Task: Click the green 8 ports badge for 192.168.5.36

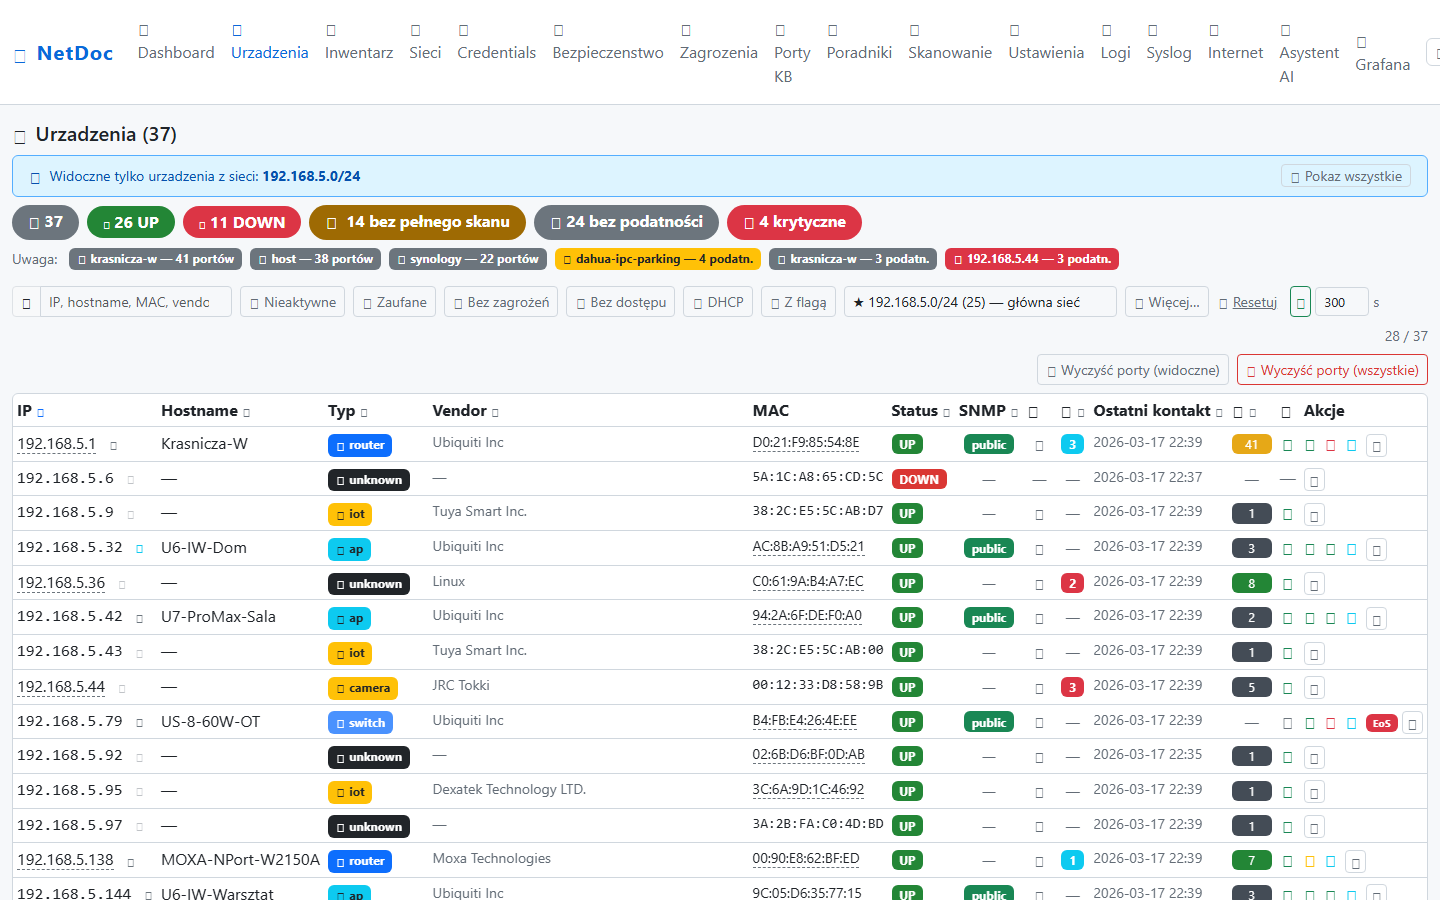Action: point(1251,584)
